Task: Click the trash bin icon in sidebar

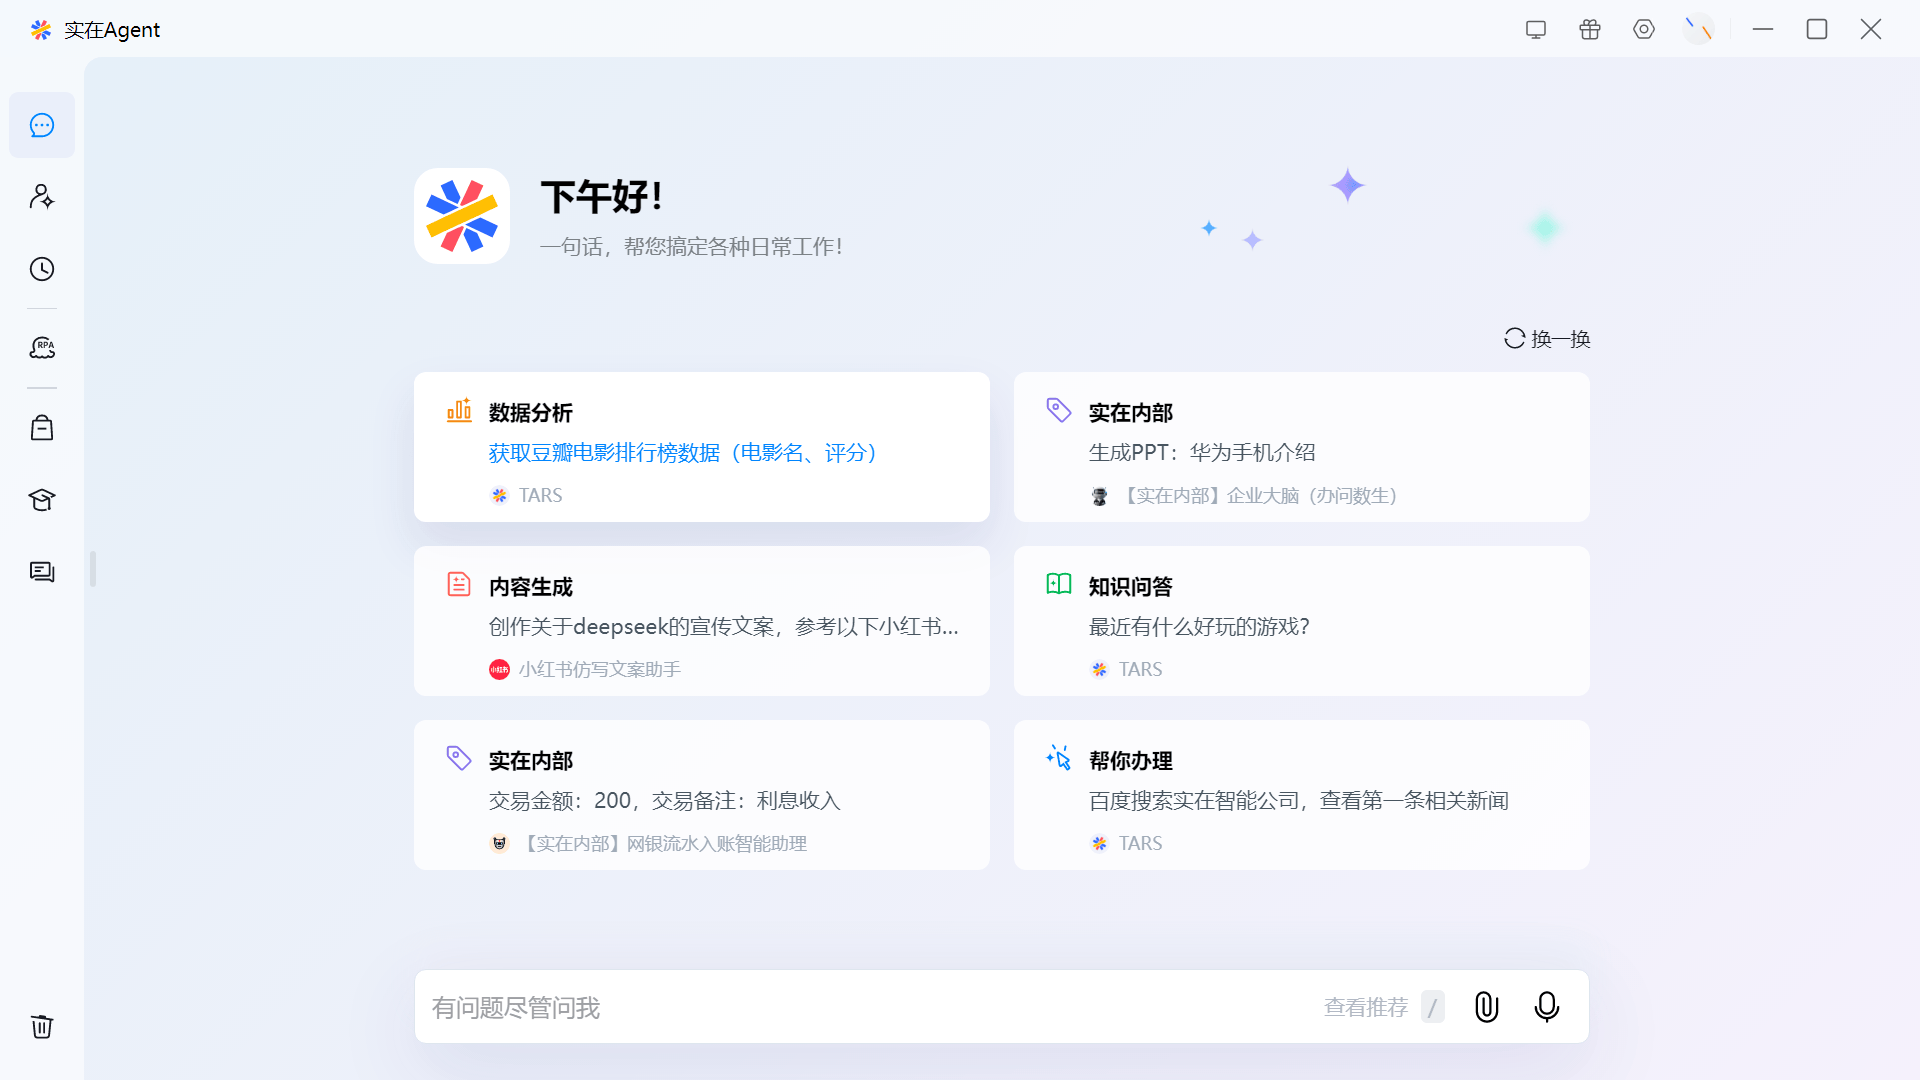Action: (42, 1026)
